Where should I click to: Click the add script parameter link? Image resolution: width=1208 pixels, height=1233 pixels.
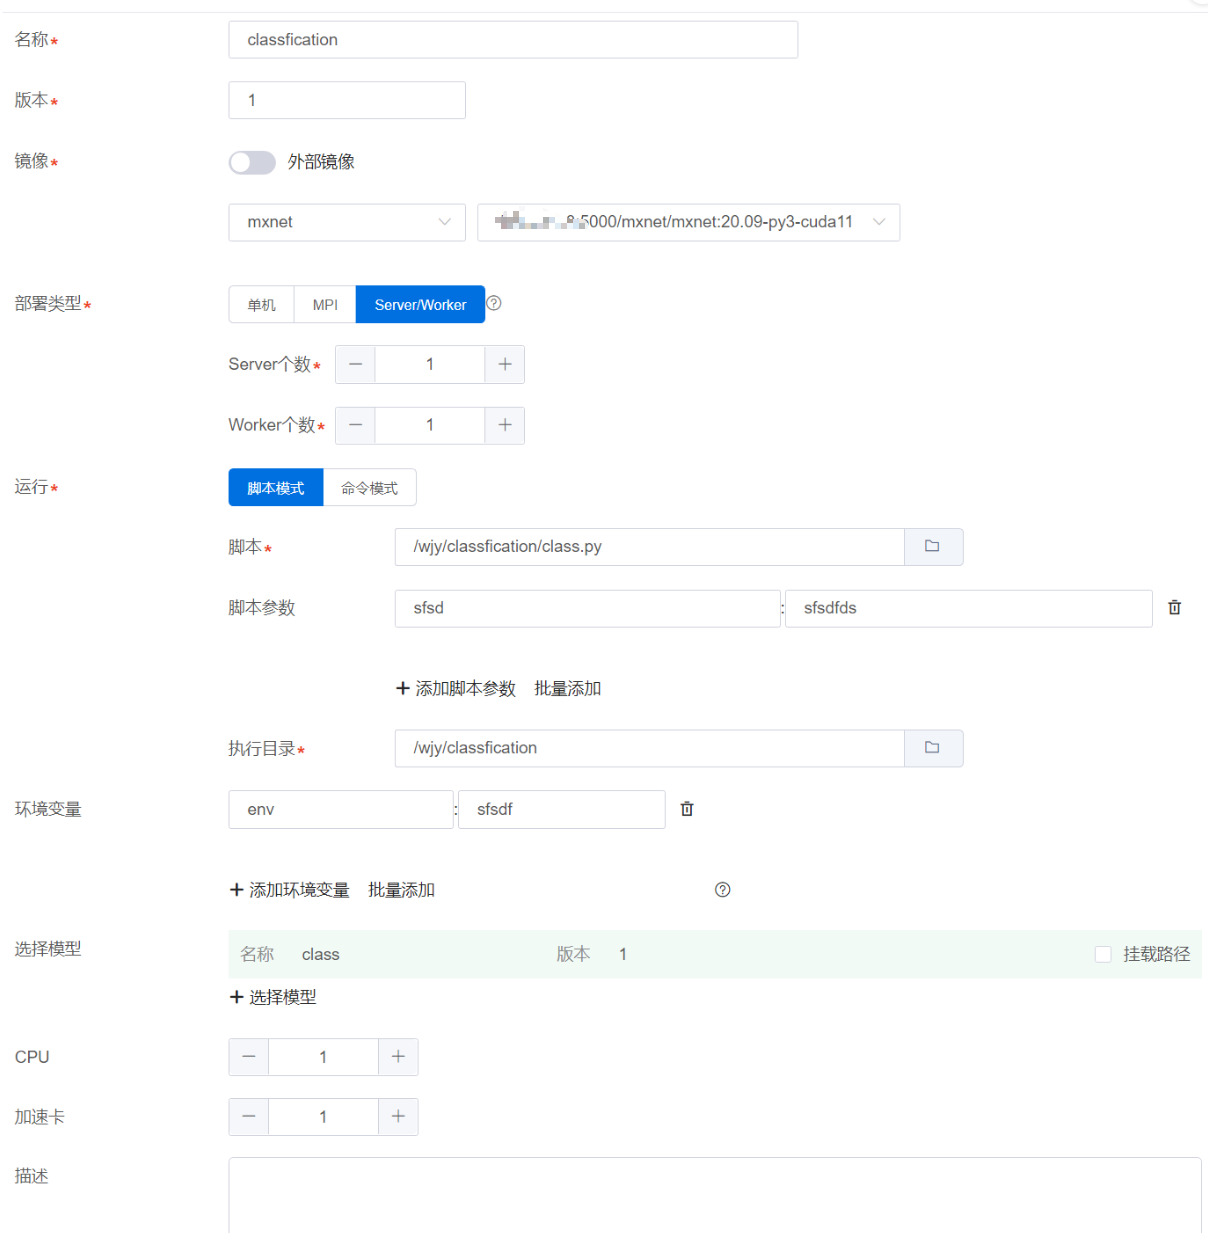[x=456, y=689]
